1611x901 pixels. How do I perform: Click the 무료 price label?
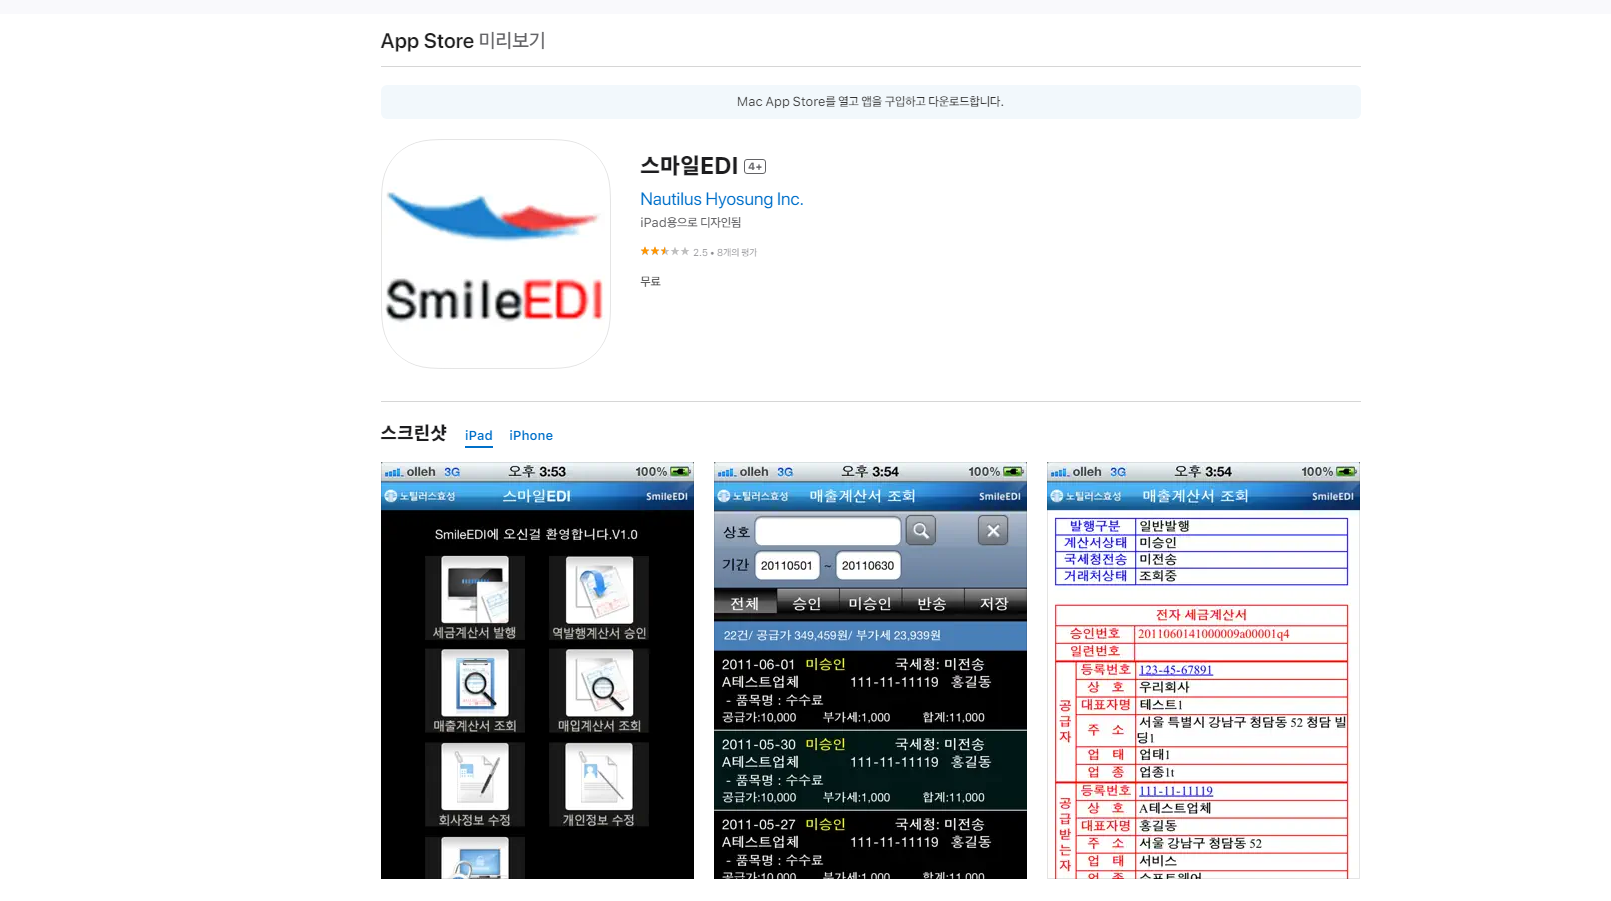(651, 281)
